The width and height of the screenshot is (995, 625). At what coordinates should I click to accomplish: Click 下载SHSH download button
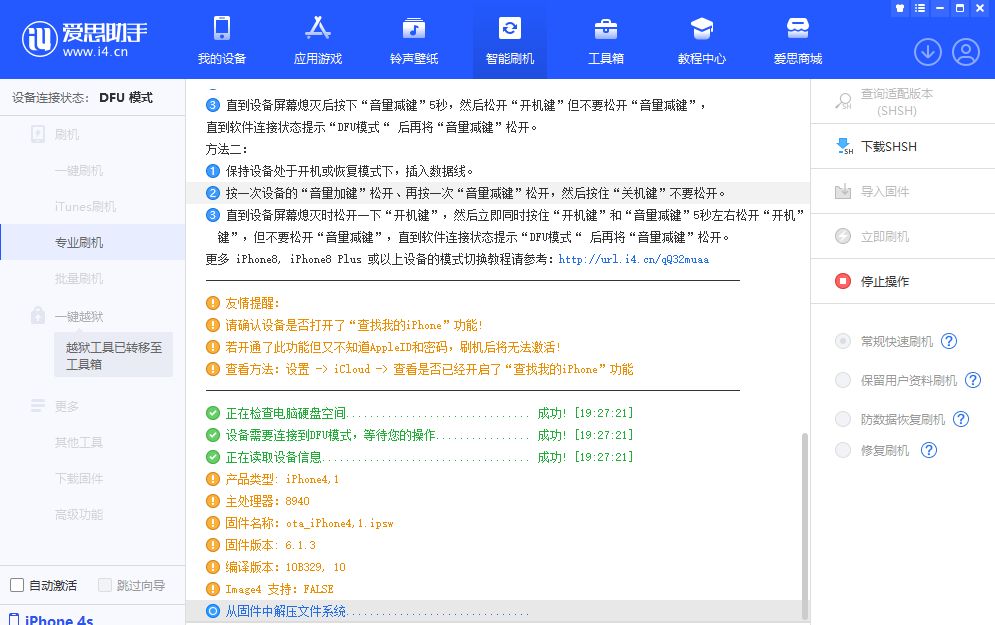coord(902,147)
